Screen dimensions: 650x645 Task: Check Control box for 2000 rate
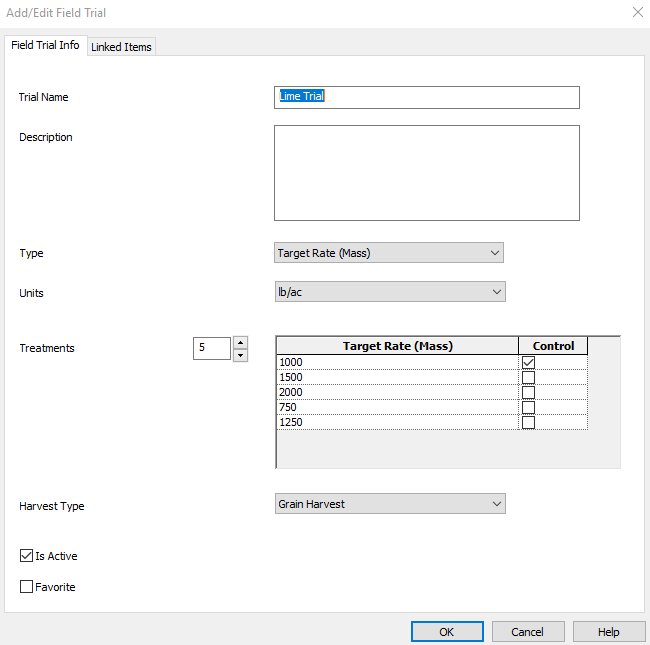coord(528,392)
